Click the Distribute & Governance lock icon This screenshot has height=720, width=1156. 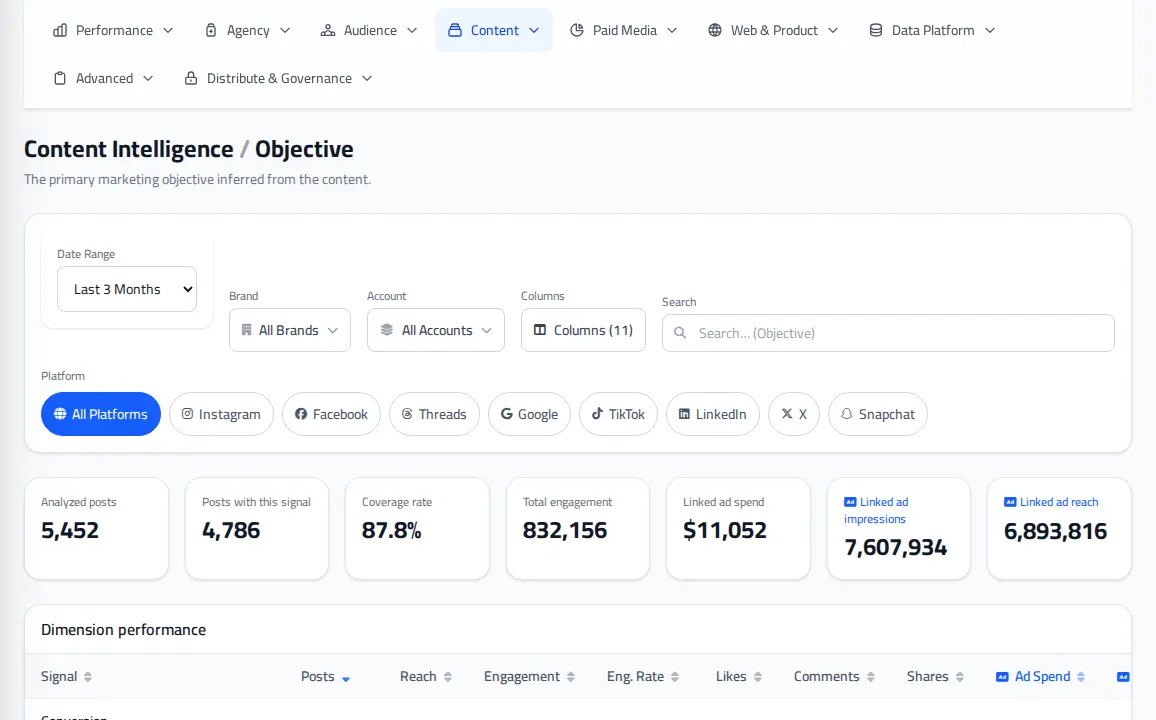coord(191,78)
